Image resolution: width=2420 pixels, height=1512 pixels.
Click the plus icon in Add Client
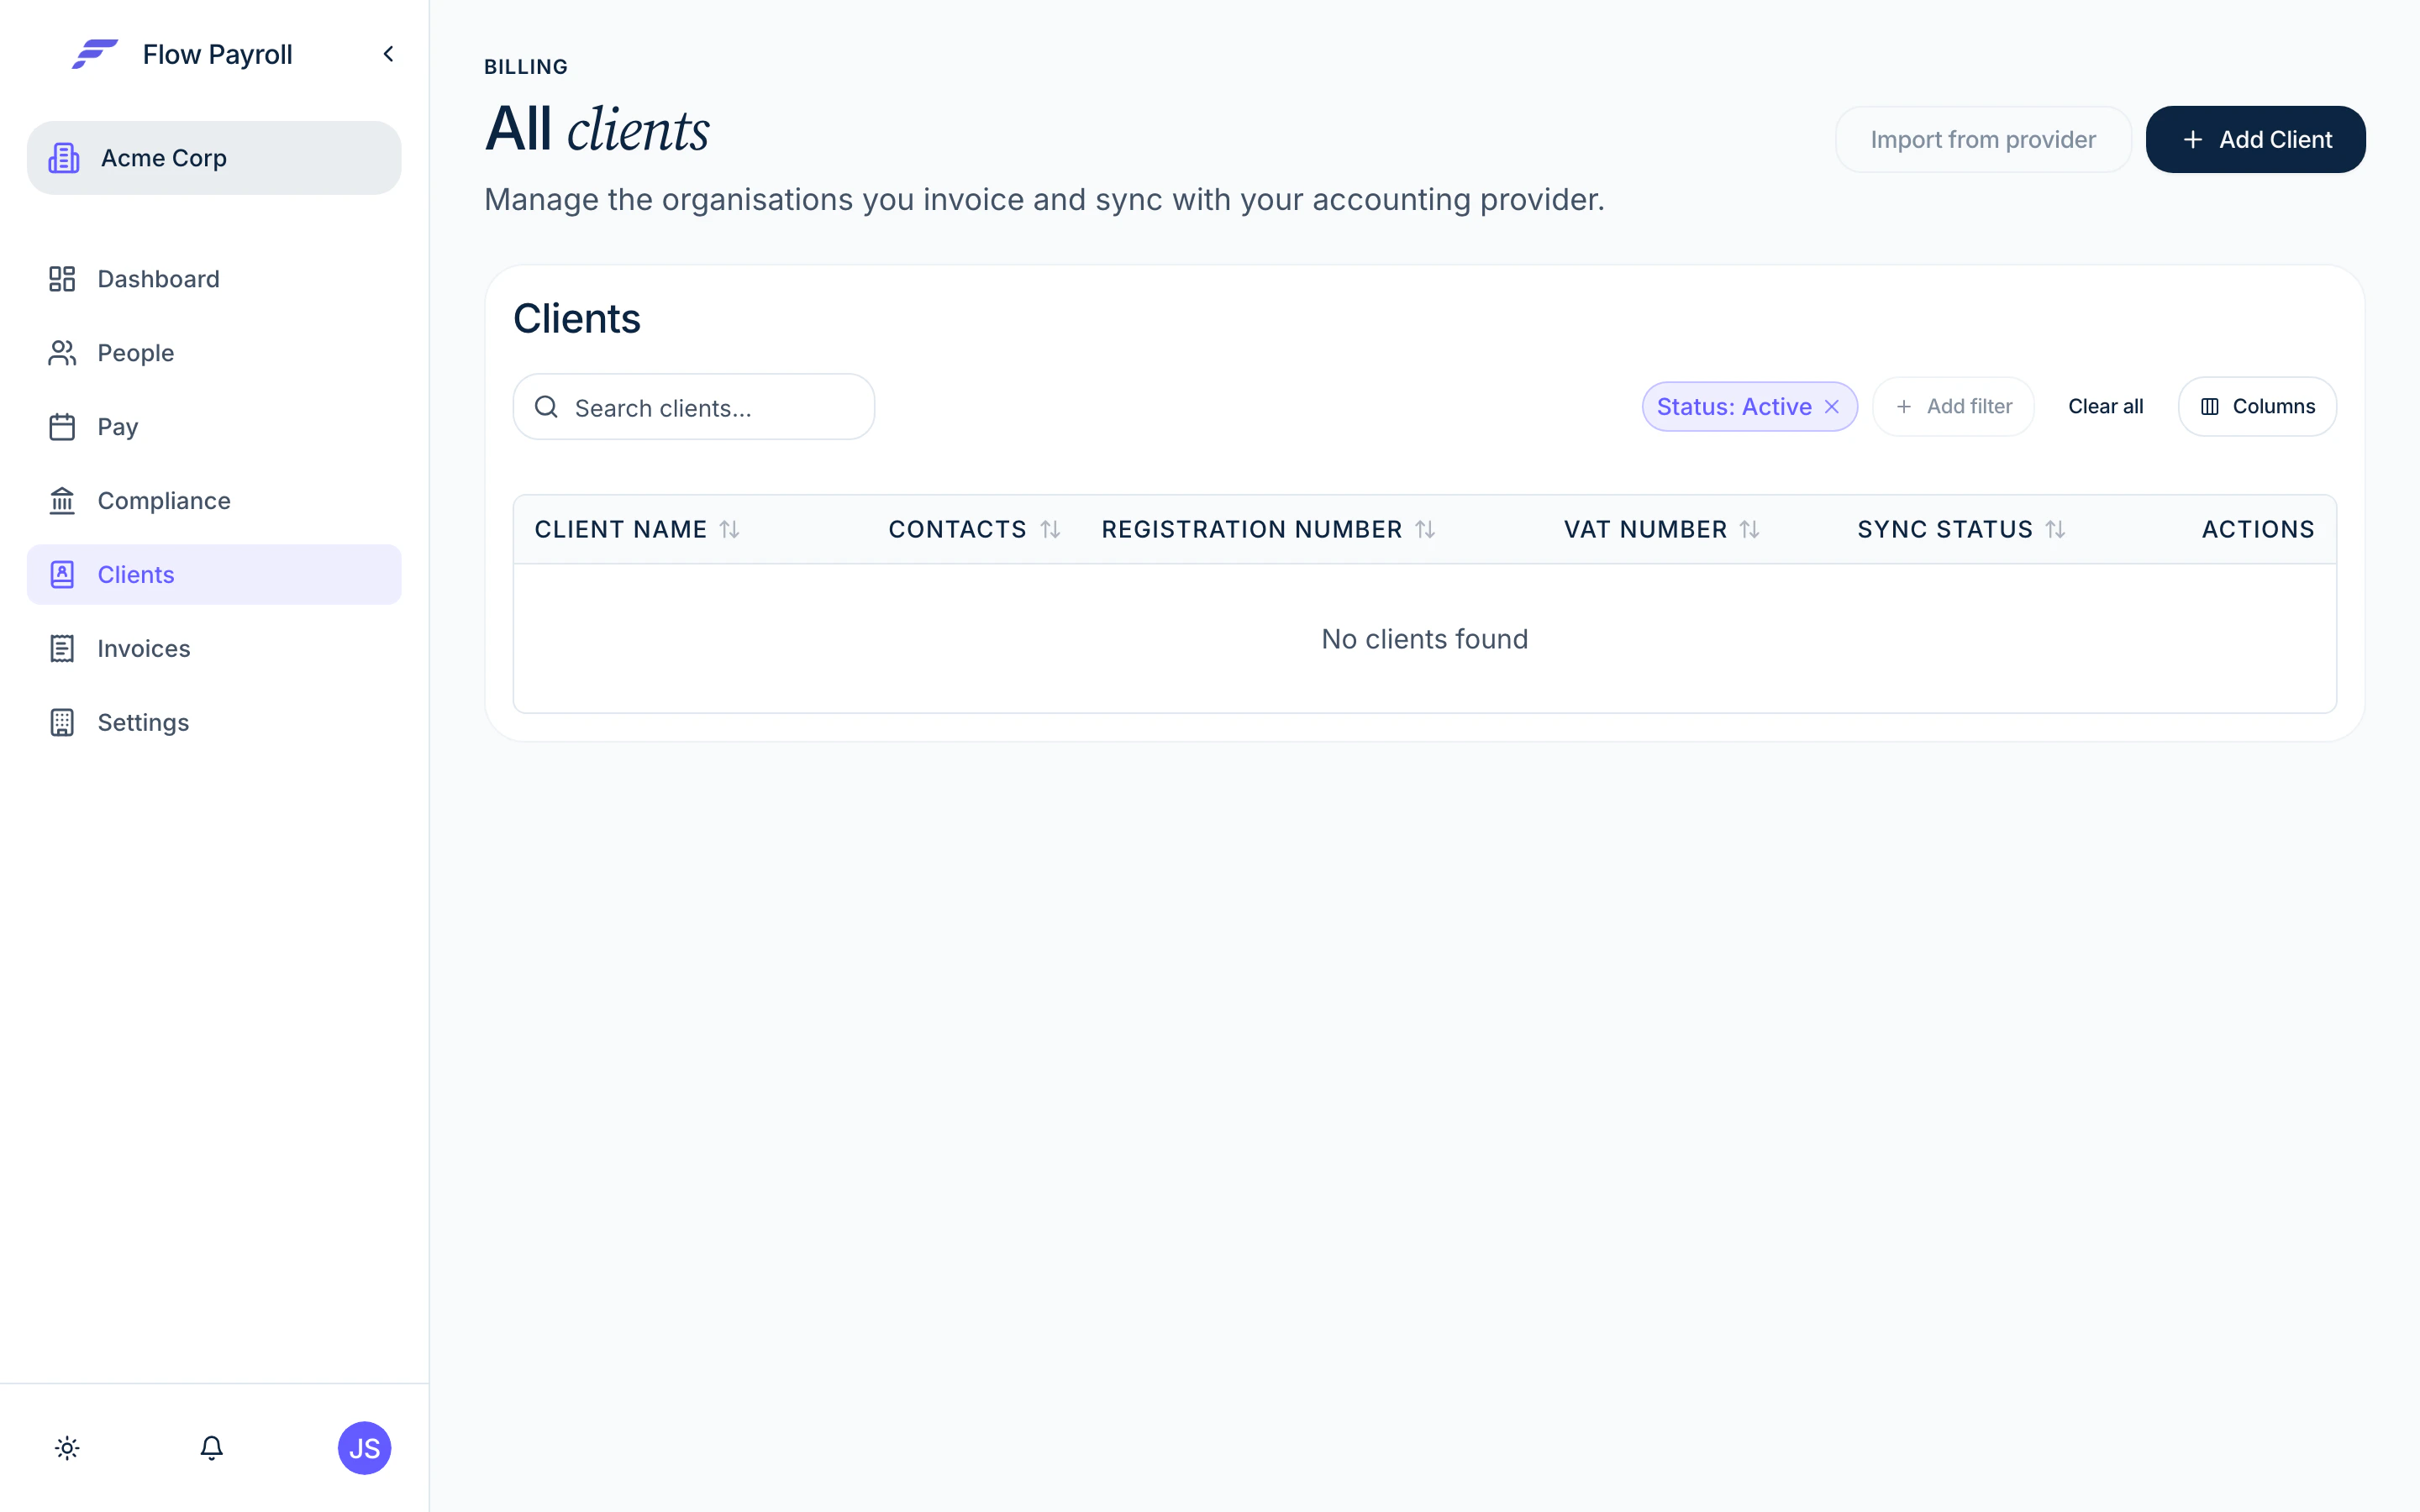[x=2192, y=140]
